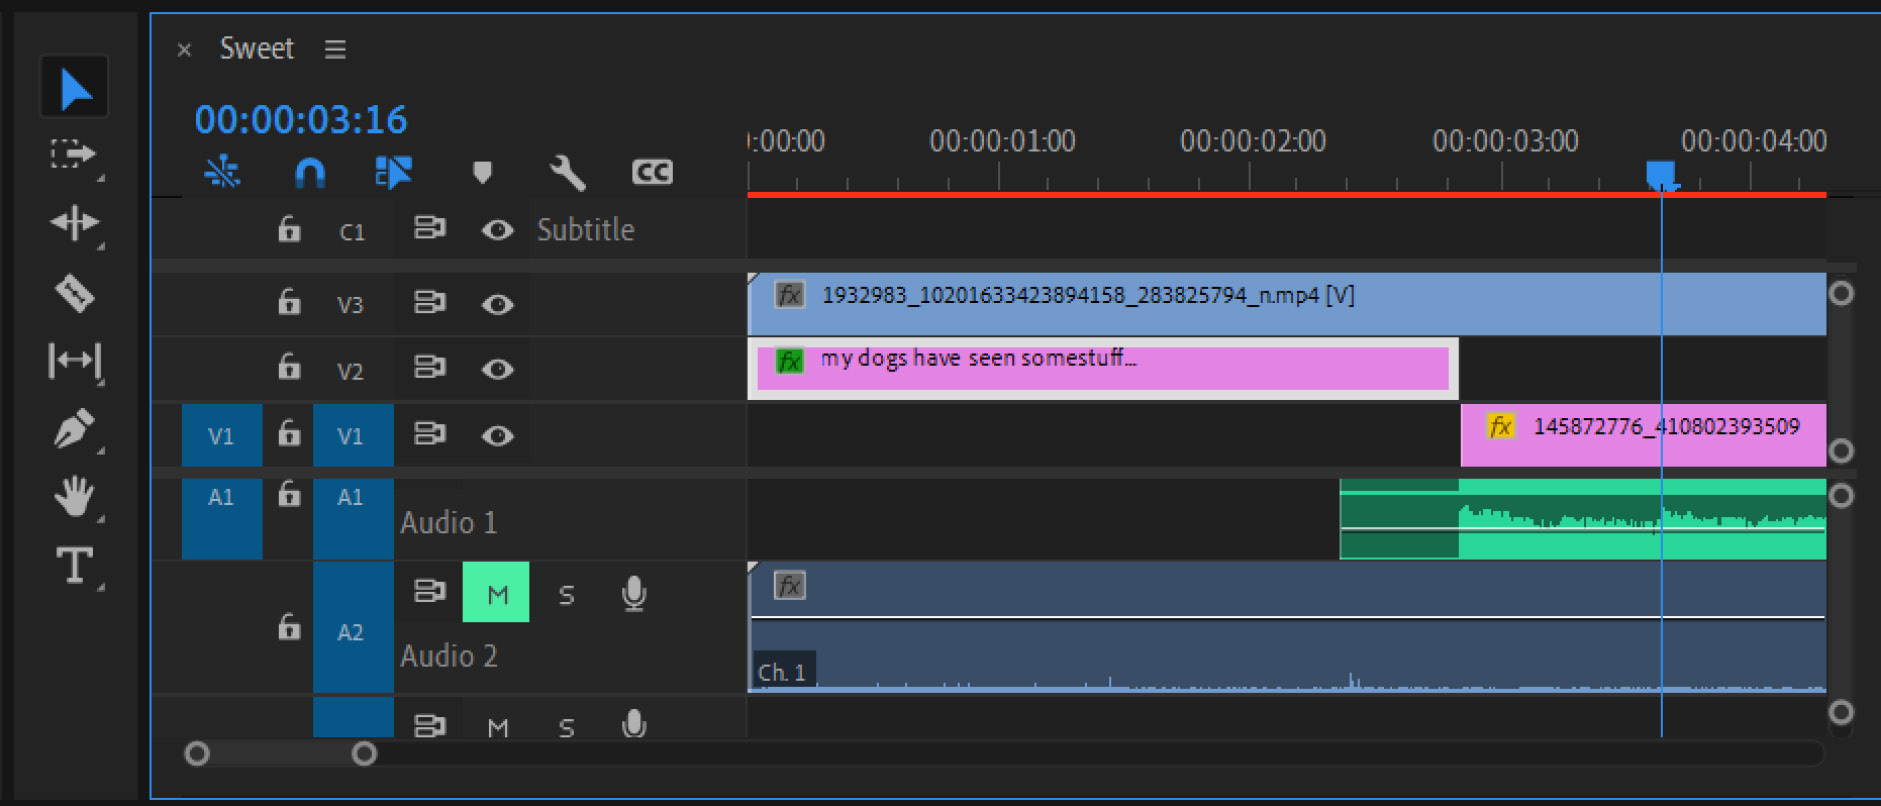Unmute Audio 2 with the green M button

pyautogui.click(x=496, y=592)
